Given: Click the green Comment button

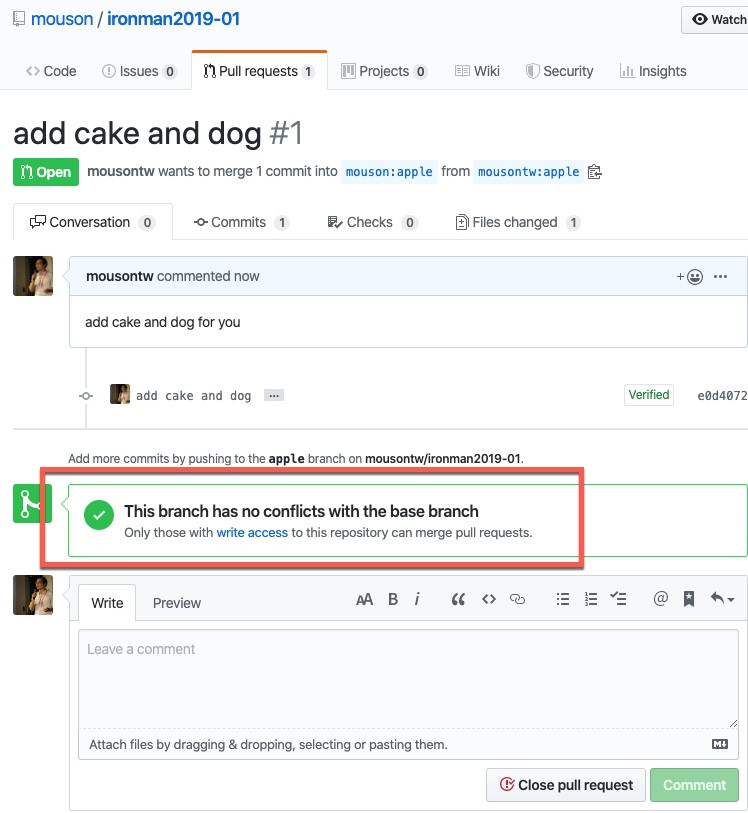Looking at the screenshot, I should click(x=695, y=785).
